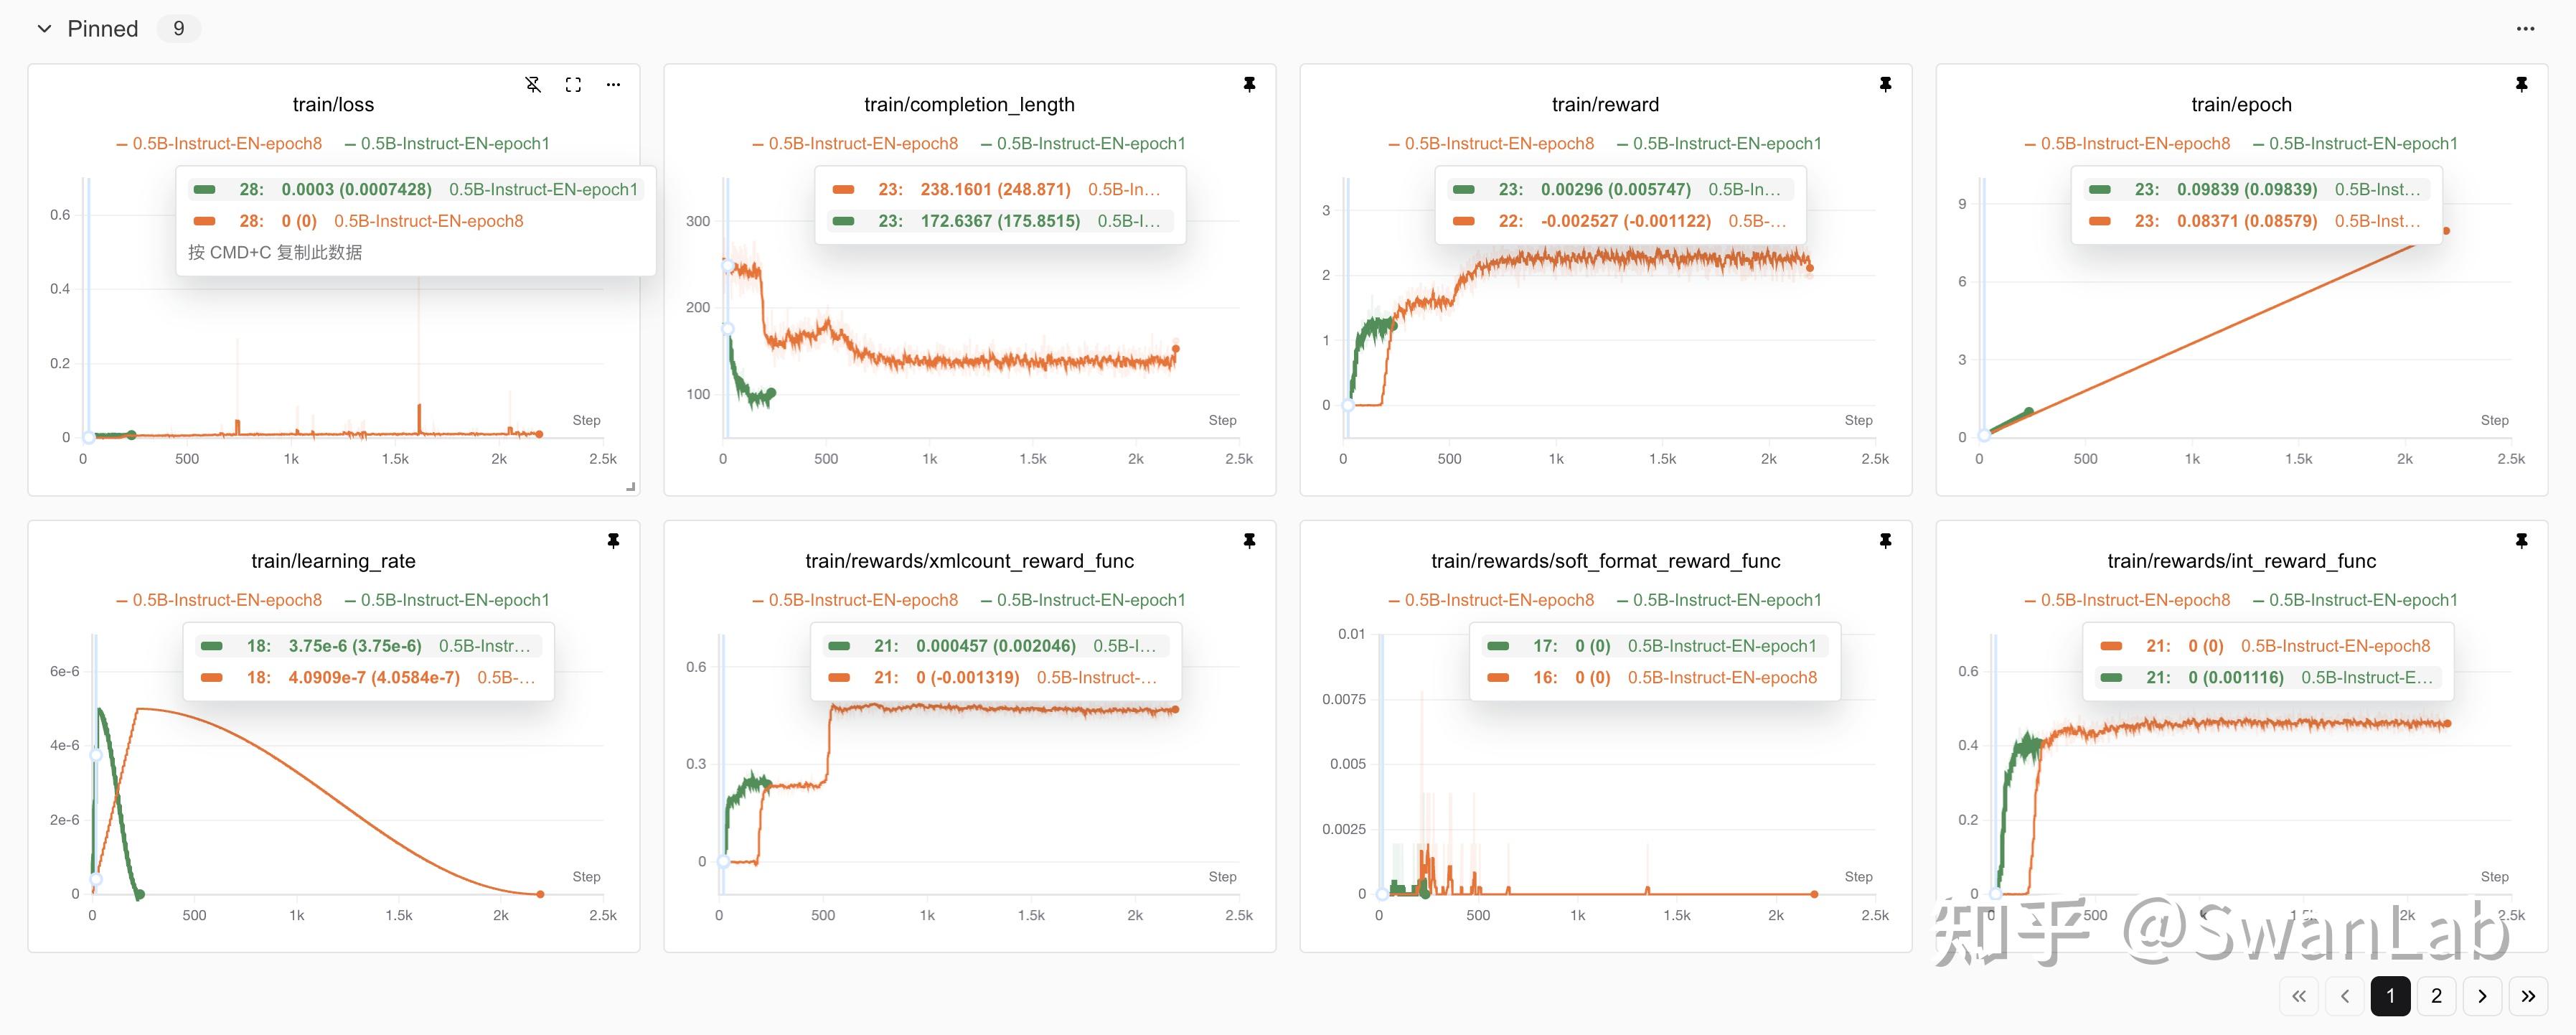Click pin icon on train/completion_length chart
The width and height of the screenshot is (2576, 1035).
click(x=1249, y=85)
